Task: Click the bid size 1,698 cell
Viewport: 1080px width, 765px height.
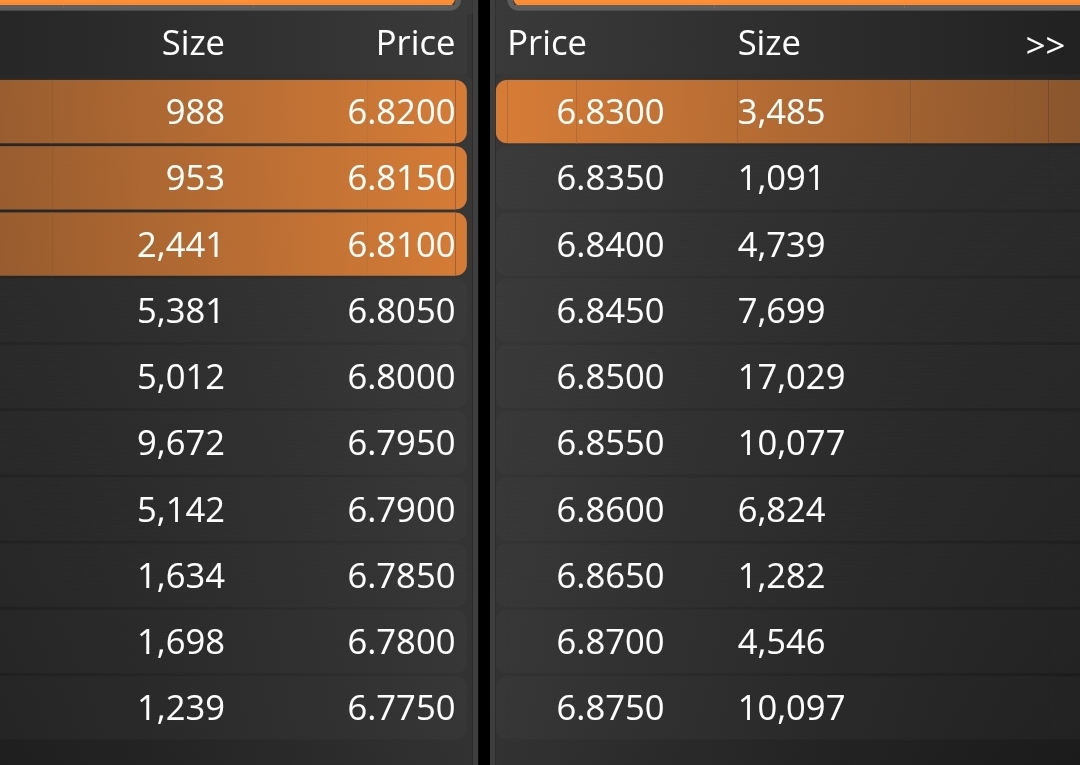Action: tap(181, 642)
